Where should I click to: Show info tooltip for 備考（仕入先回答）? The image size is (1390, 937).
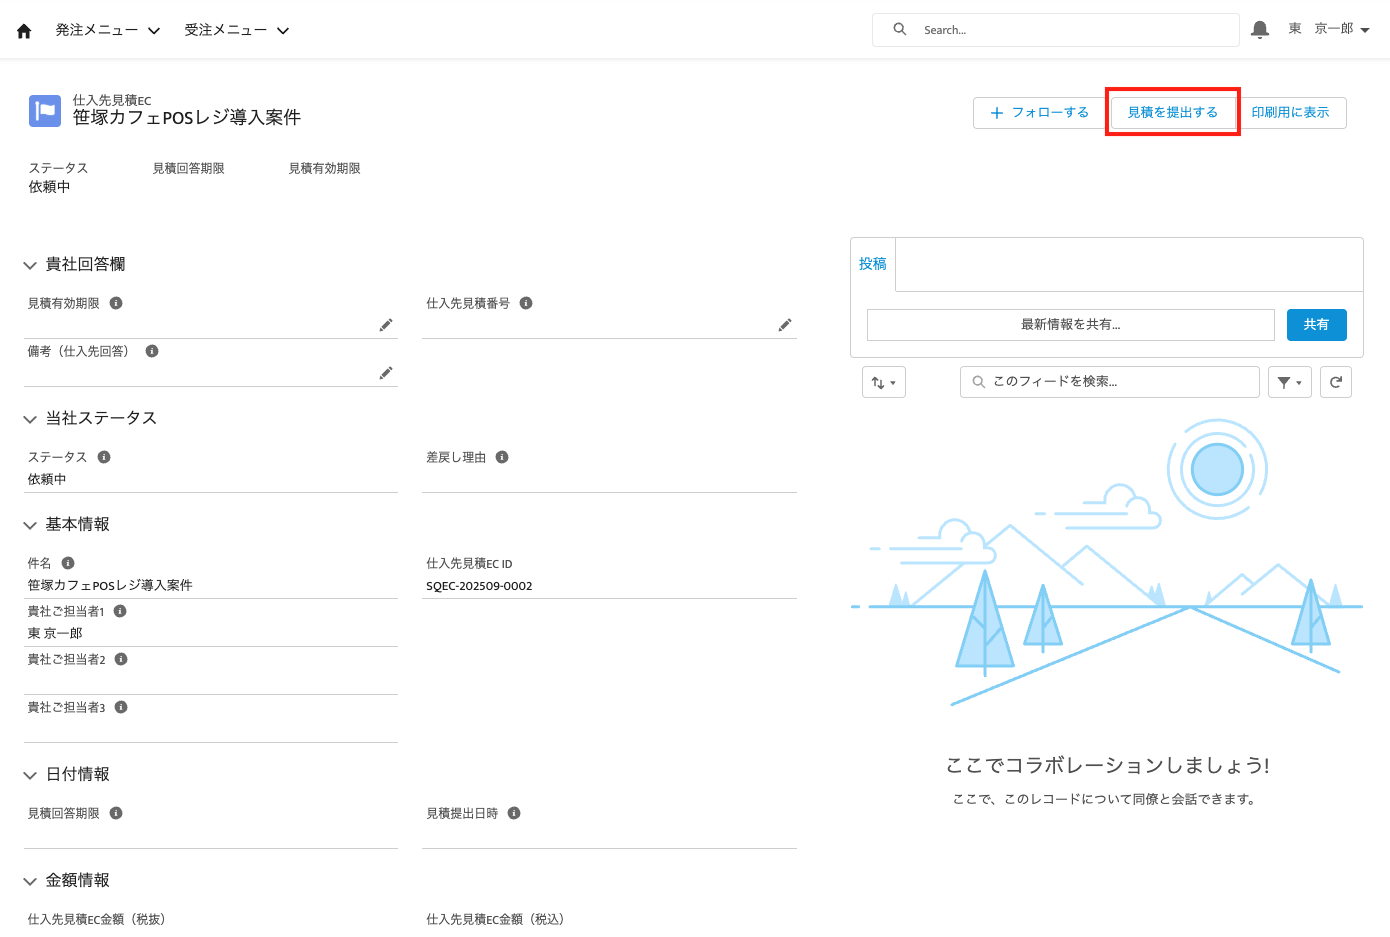tap(152, 351)
